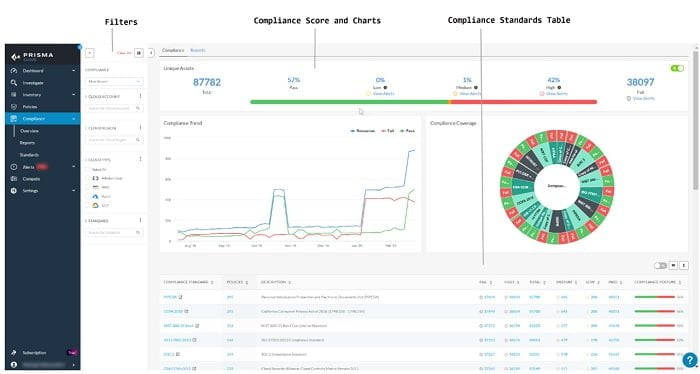Click the red fail segment of assets bar
Screen dimensions: 700x374
(x=525, y=102)
